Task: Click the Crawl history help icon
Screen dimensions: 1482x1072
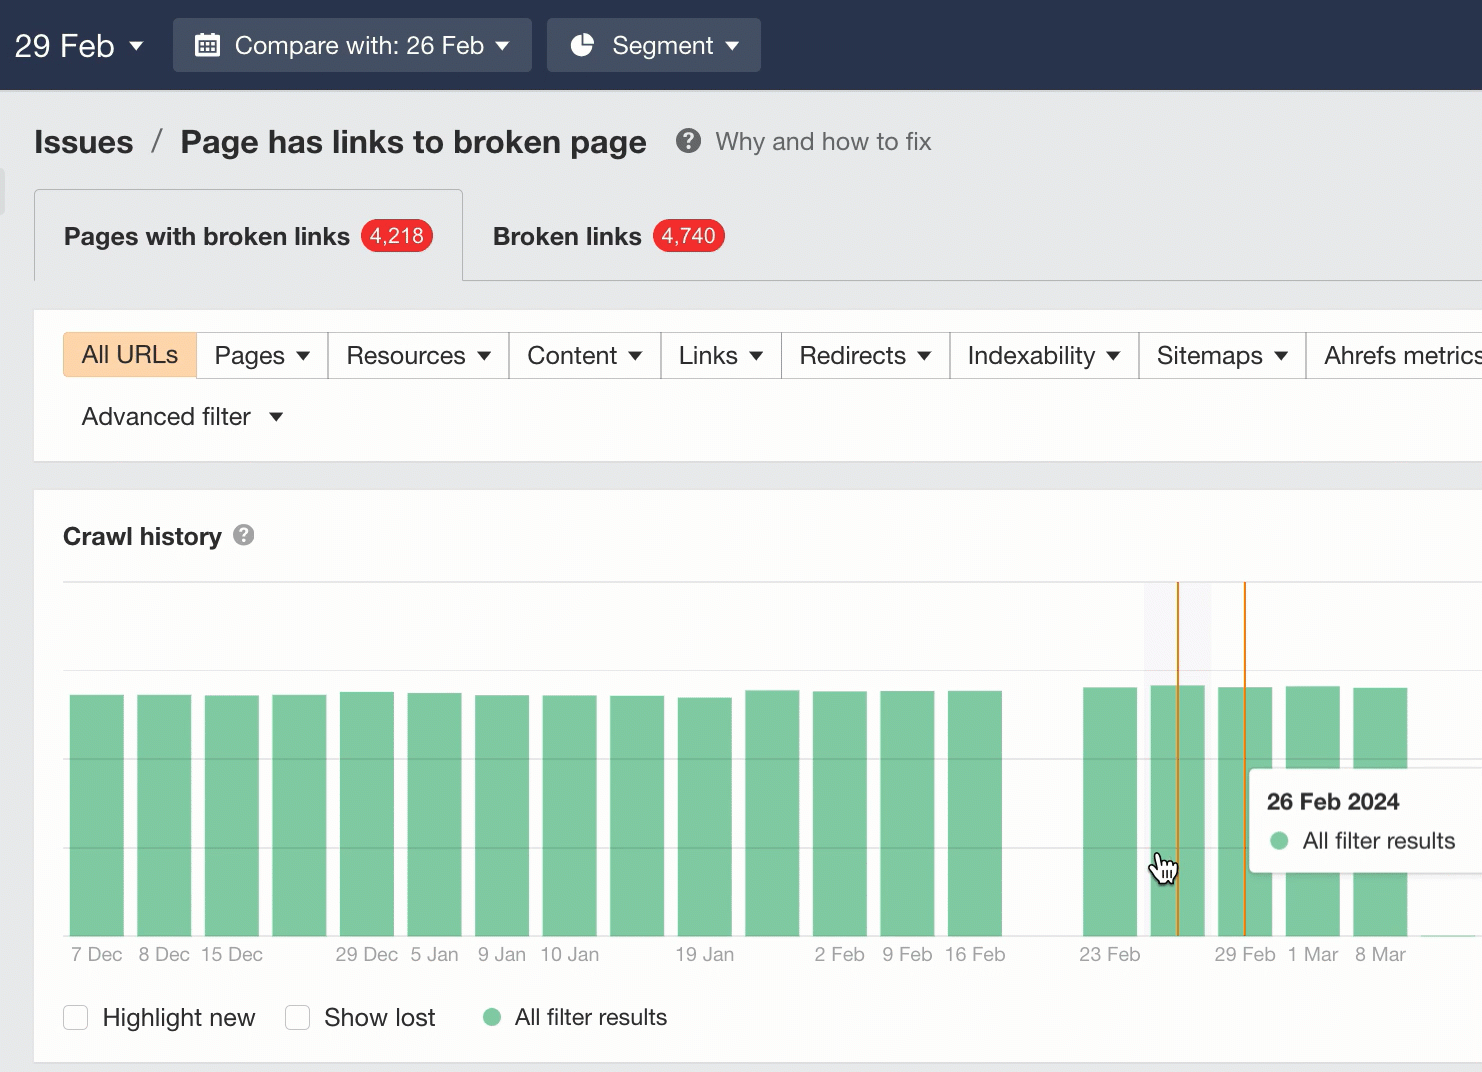Action: 243,536
